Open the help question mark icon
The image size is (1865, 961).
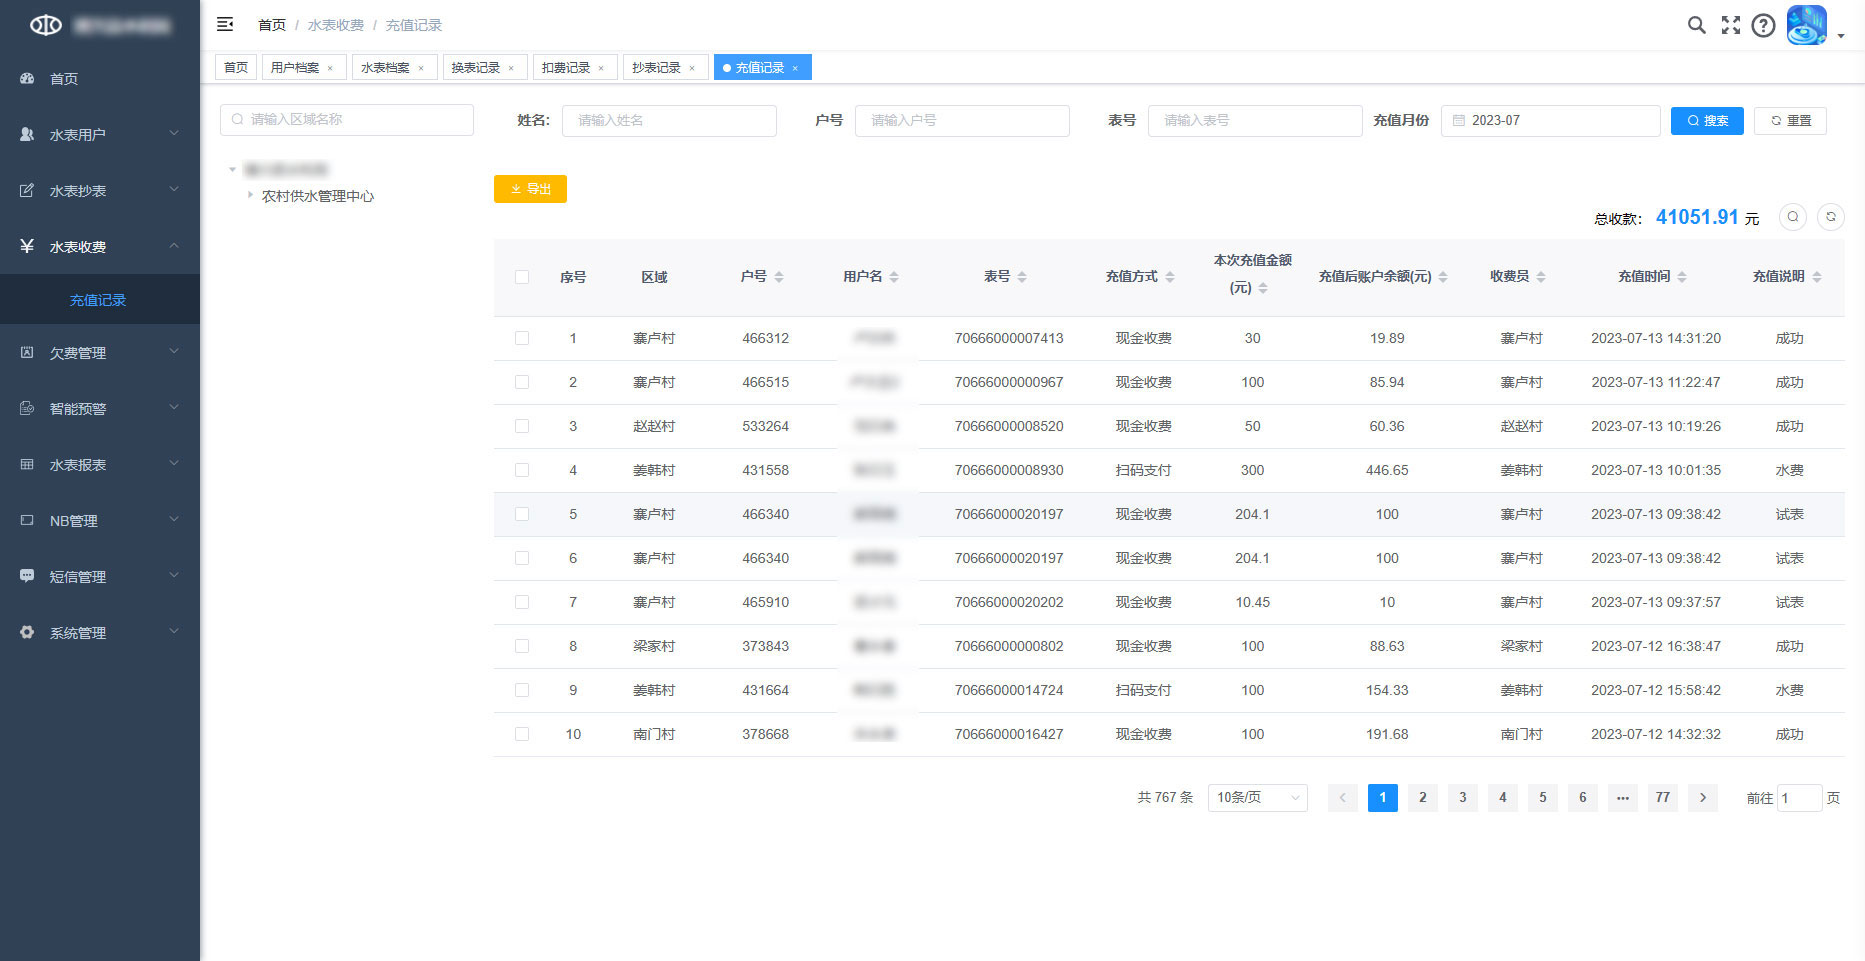[x=1763, y=25]
